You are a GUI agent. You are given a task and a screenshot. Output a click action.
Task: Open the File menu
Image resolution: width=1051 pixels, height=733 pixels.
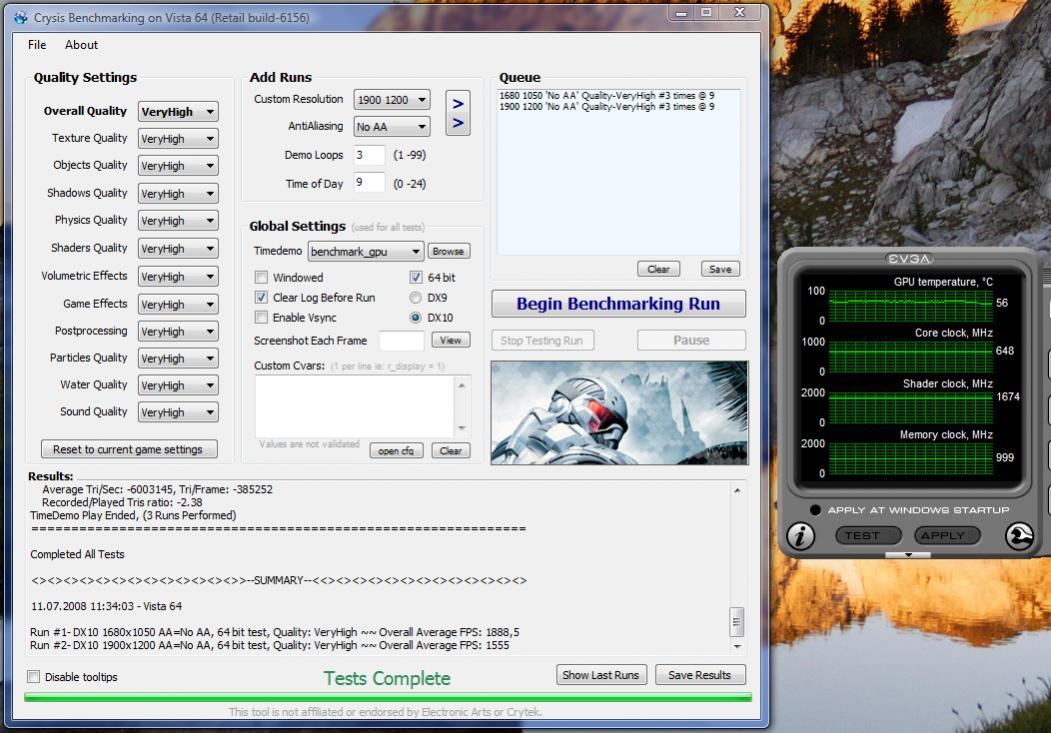[37, 45]
